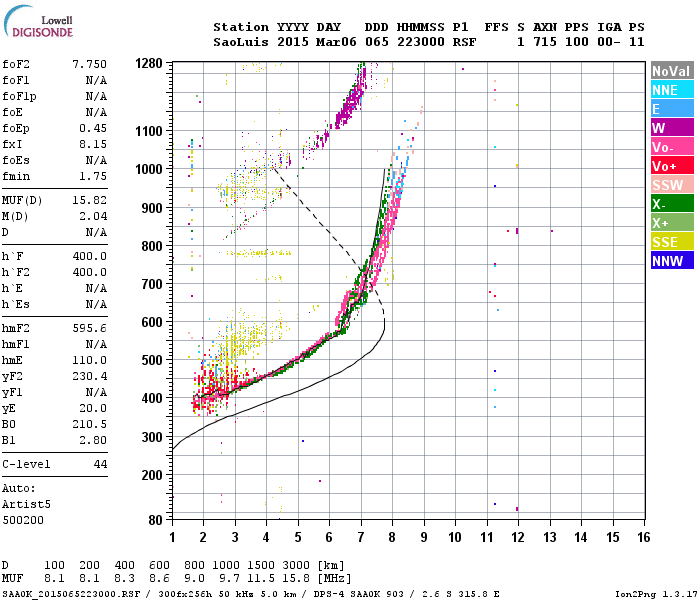Click the foF2 value 7.750
This screenshot has width=700, height=600.
tap(90, 64)
